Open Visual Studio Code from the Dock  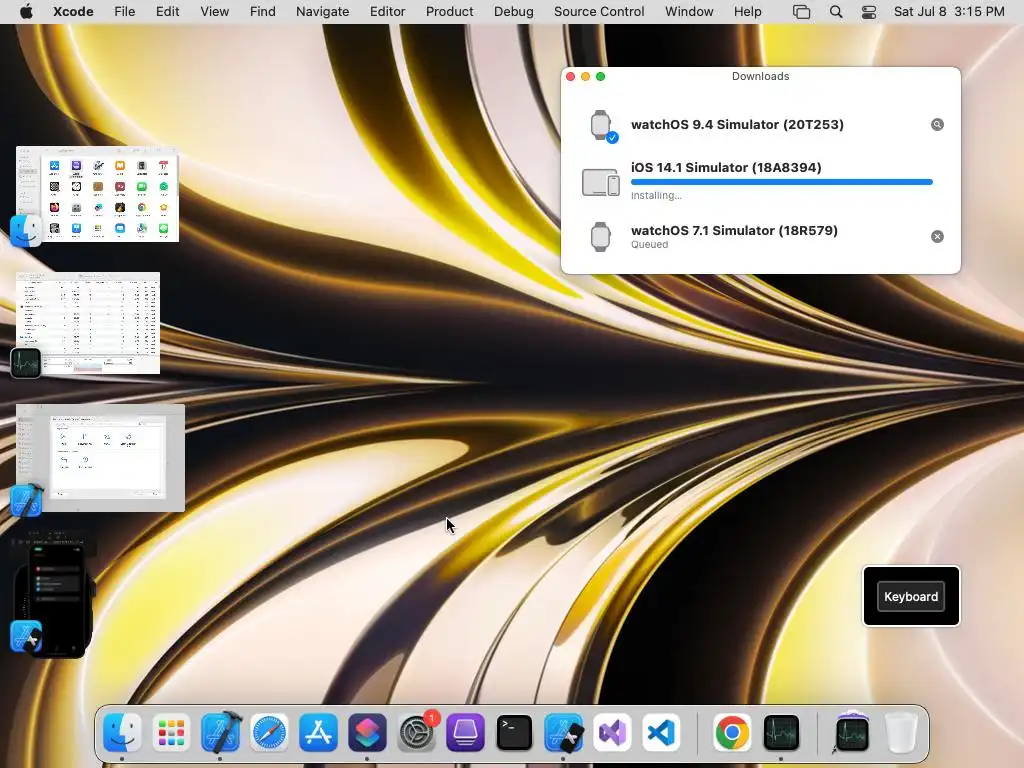click(661, 733)
